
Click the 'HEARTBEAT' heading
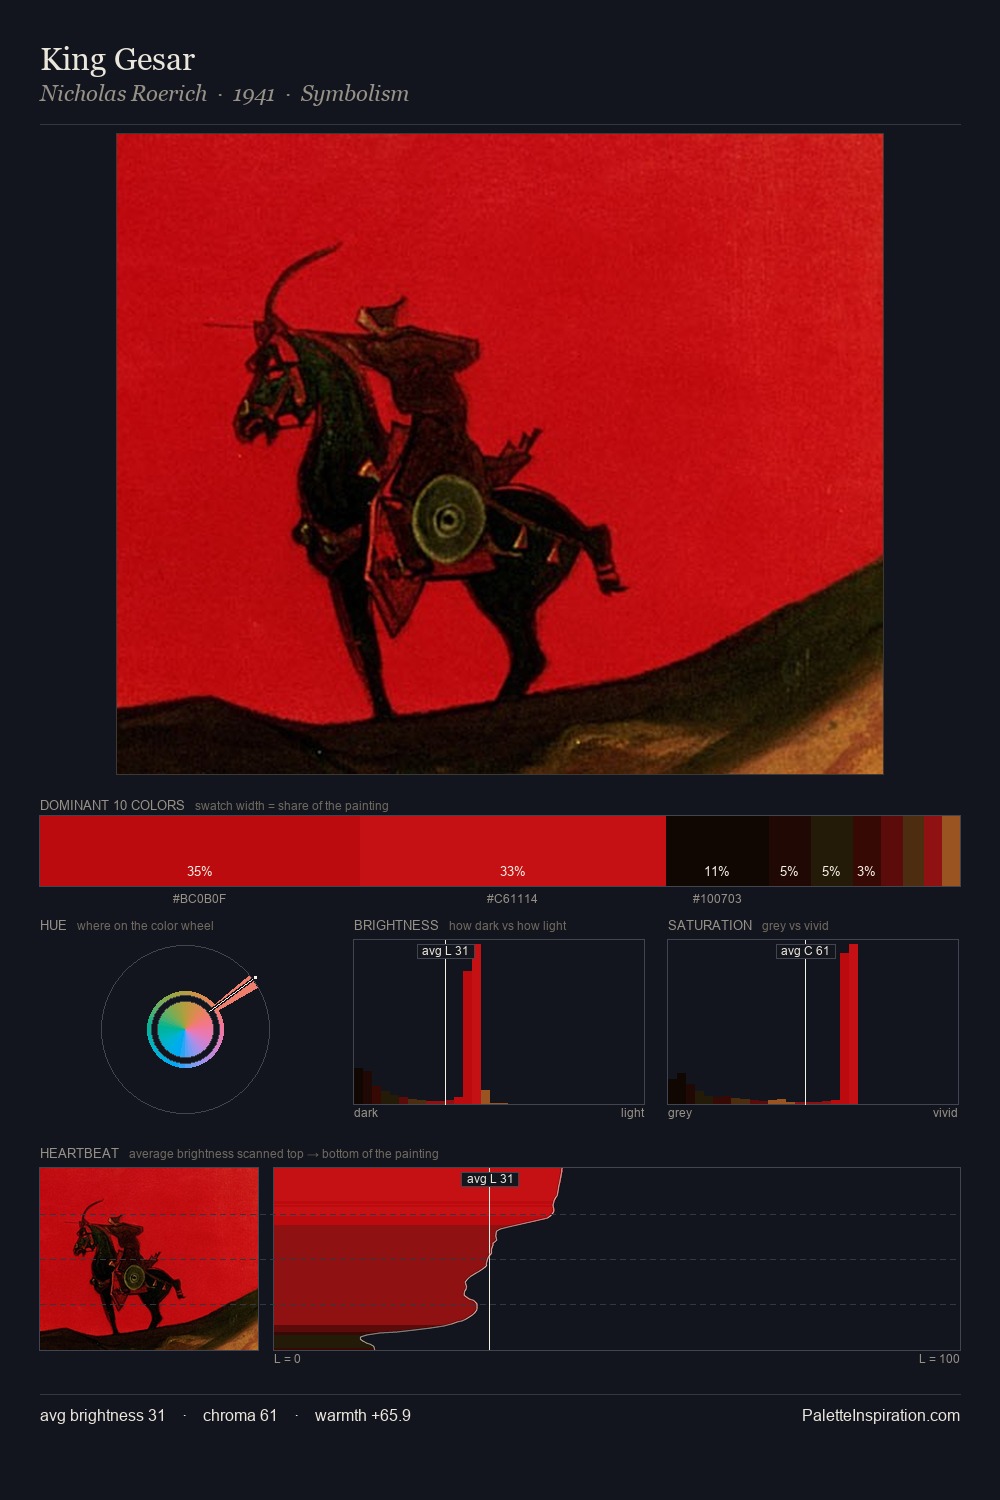[79, 1153]
